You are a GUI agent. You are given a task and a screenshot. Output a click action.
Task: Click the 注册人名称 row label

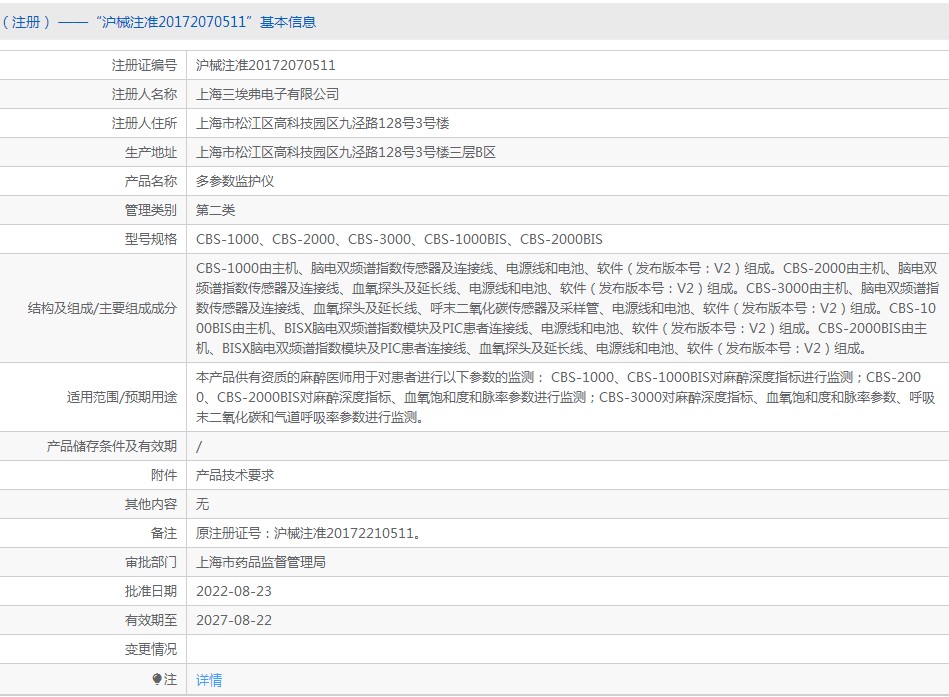144,94
